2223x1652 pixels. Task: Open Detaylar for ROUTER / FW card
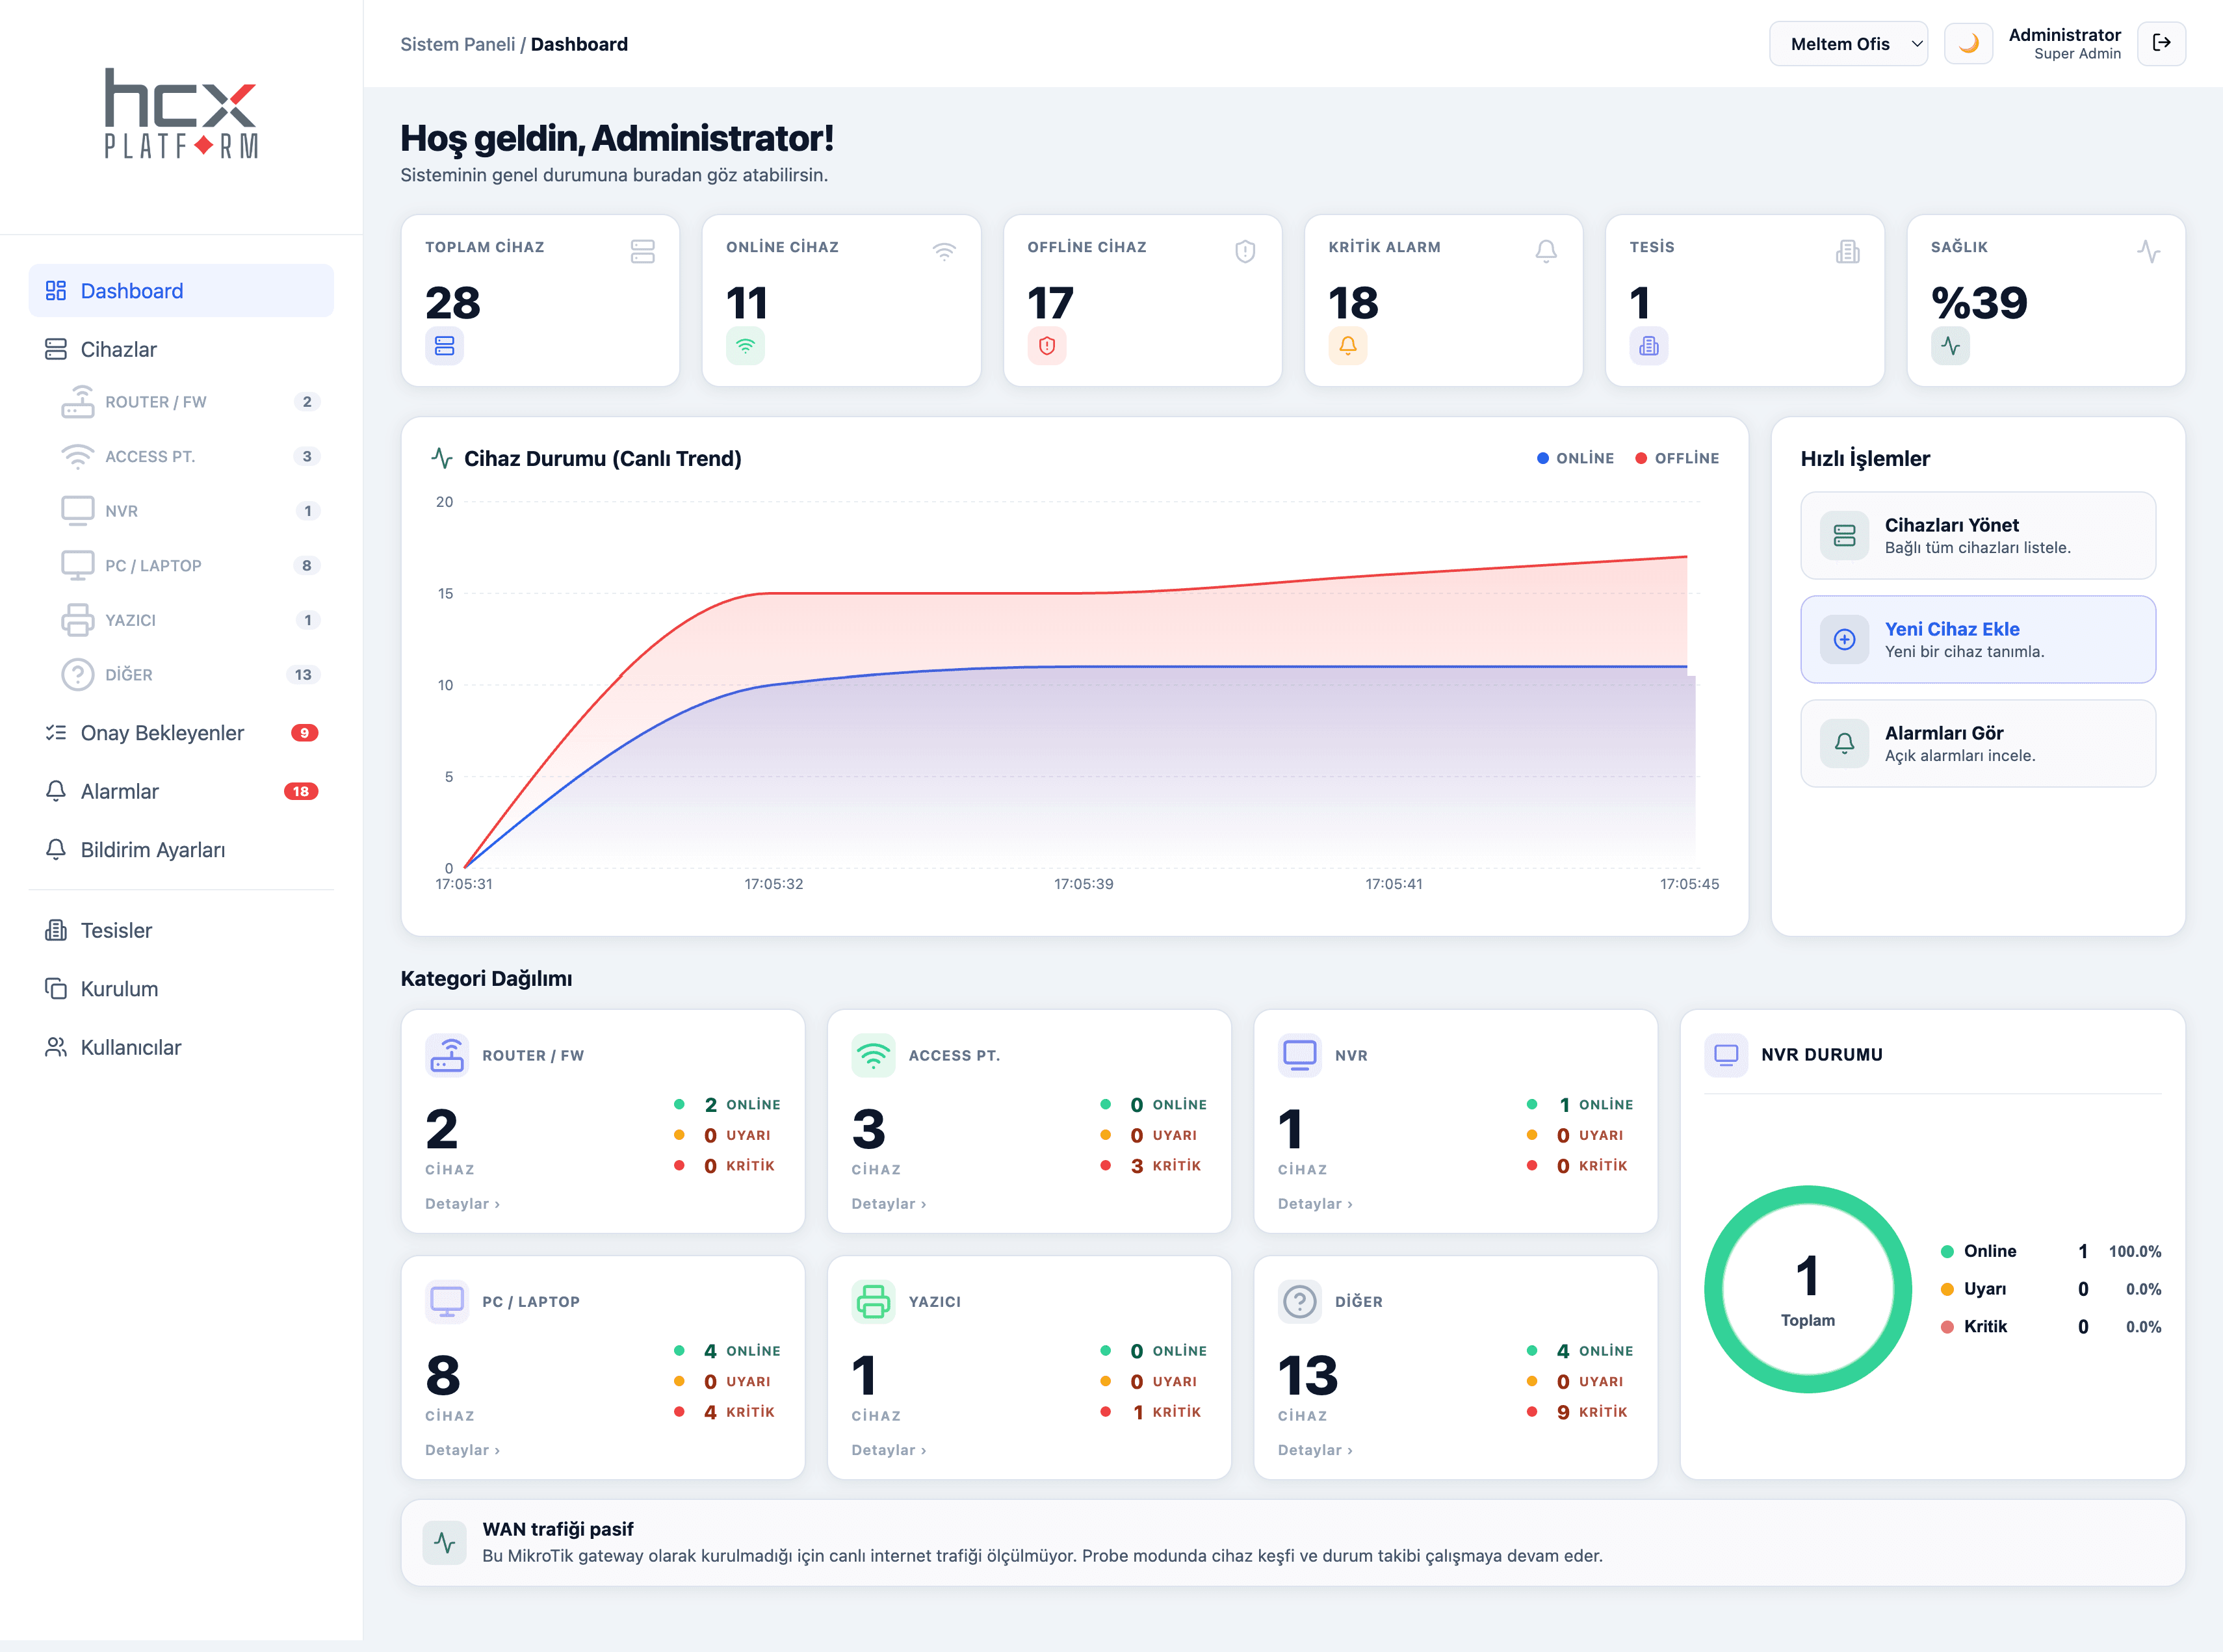point(462,1204)
